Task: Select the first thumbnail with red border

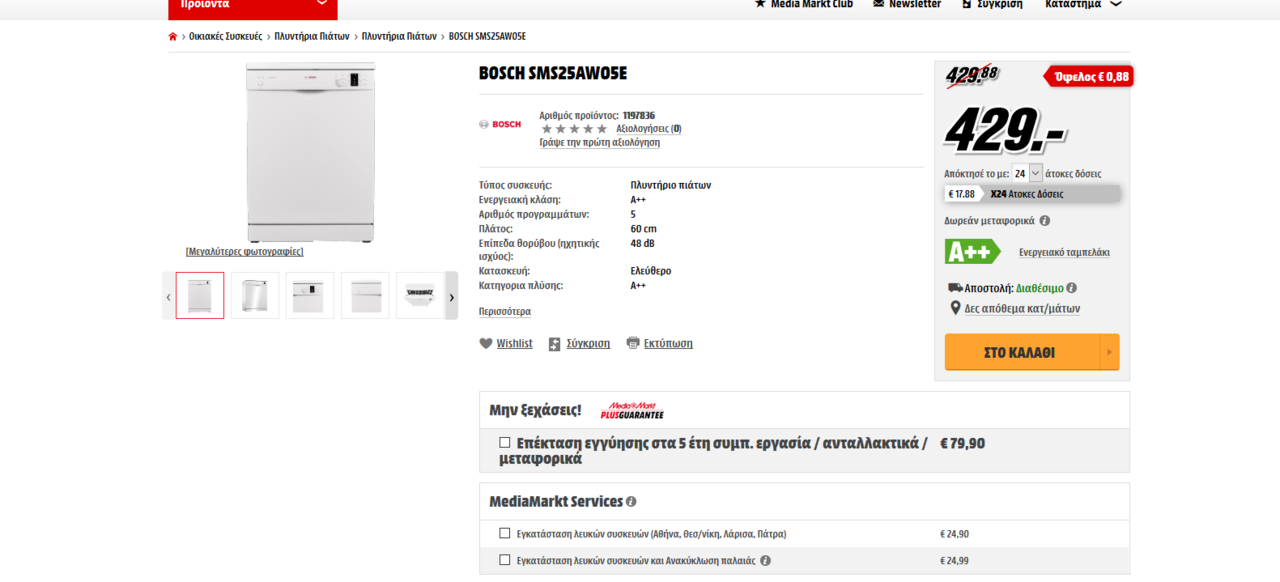Action: click(x=200, y=296)
